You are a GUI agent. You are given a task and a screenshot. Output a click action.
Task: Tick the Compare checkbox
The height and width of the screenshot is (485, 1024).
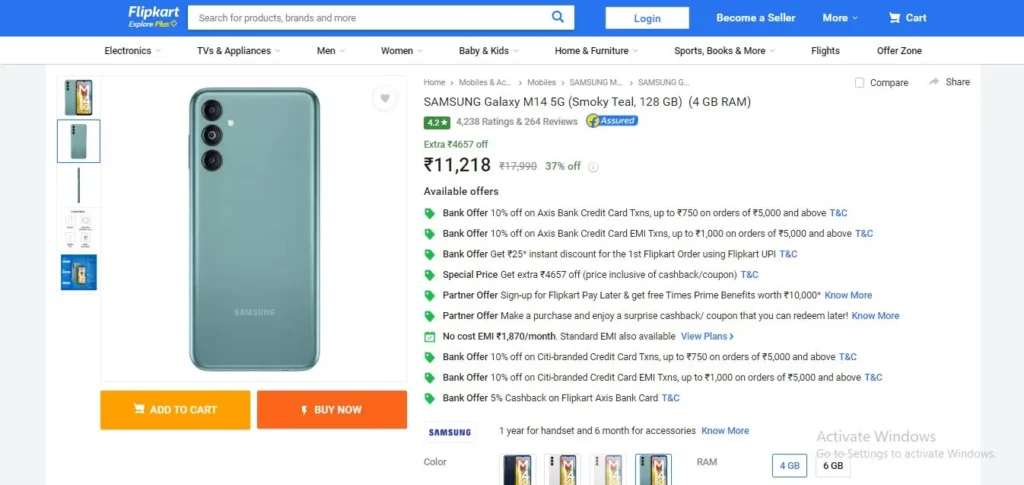coord(859,83)
